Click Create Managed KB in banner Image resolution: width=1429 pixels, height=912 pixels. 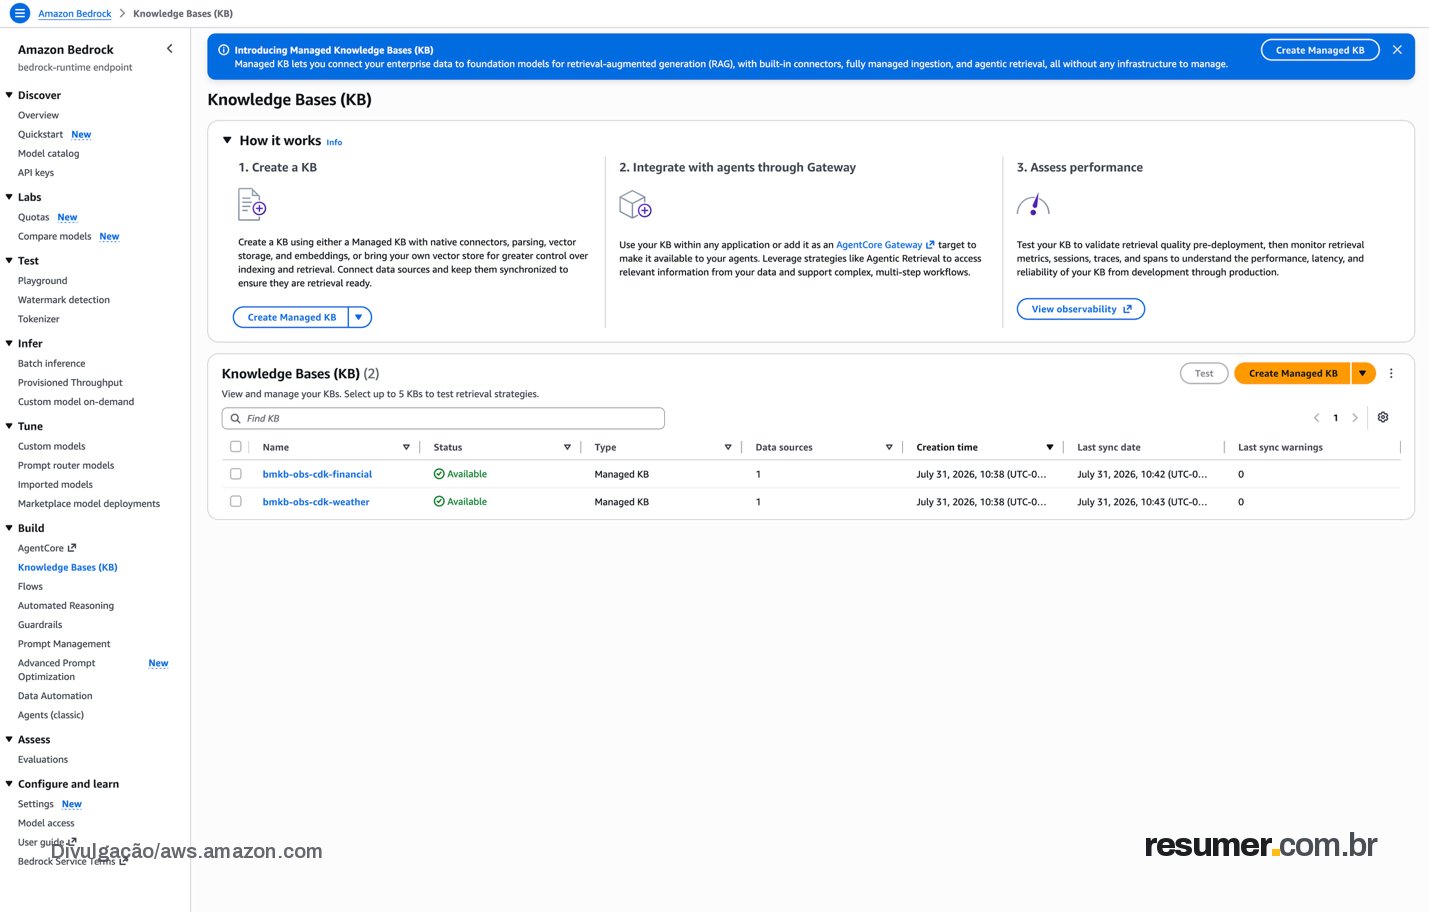click(x=1320, y=50)
